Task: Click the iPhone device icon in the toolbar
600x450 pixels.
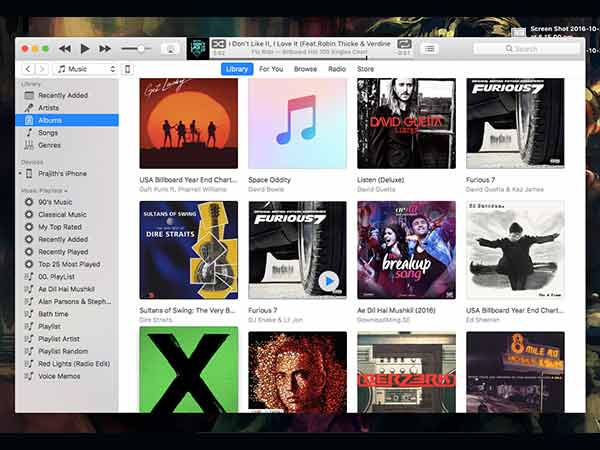Action: point(127,69)
